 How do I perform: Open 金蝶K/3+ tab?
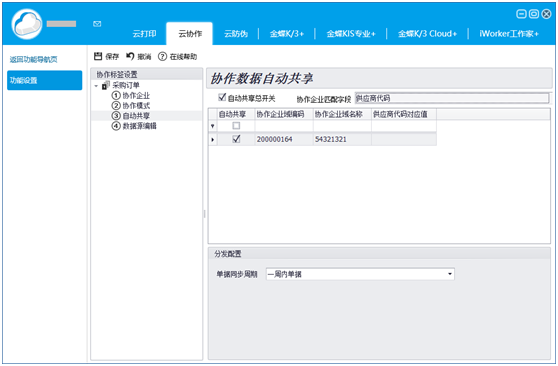(x=287, y=34)
